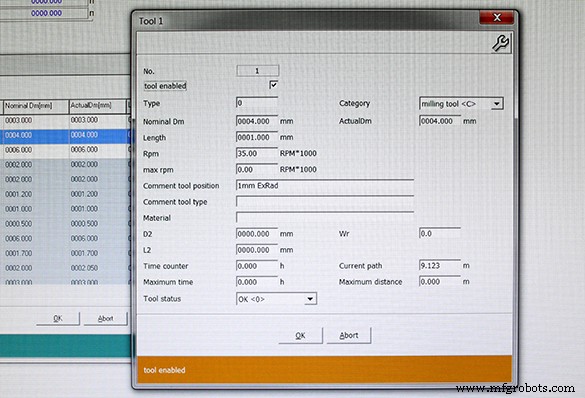Click the D2 input field
This screenshot has width=585, height=398.
coord(257,234)
